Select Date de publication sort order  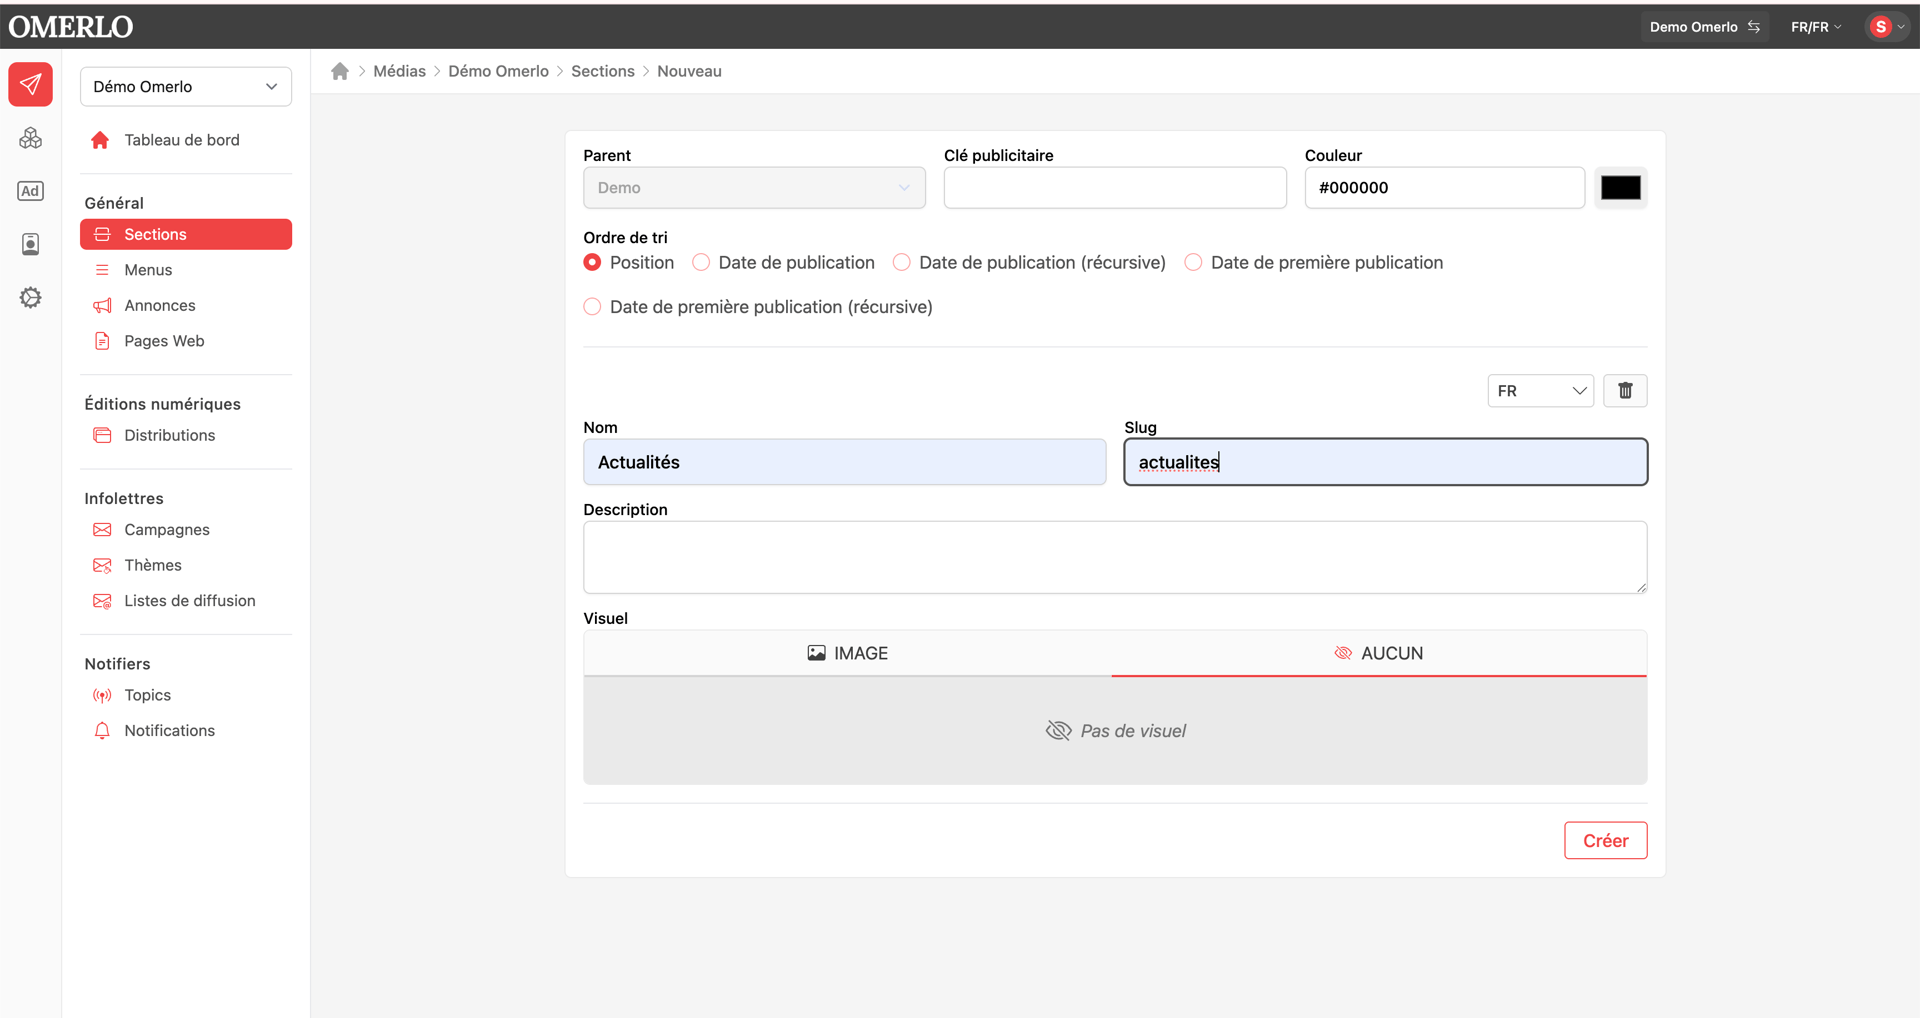[701, 262]
